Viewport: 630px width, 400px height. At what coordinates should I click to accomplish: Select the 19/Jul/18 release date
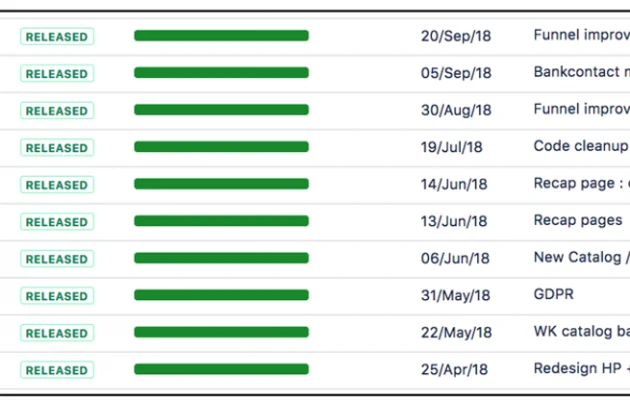451,147
